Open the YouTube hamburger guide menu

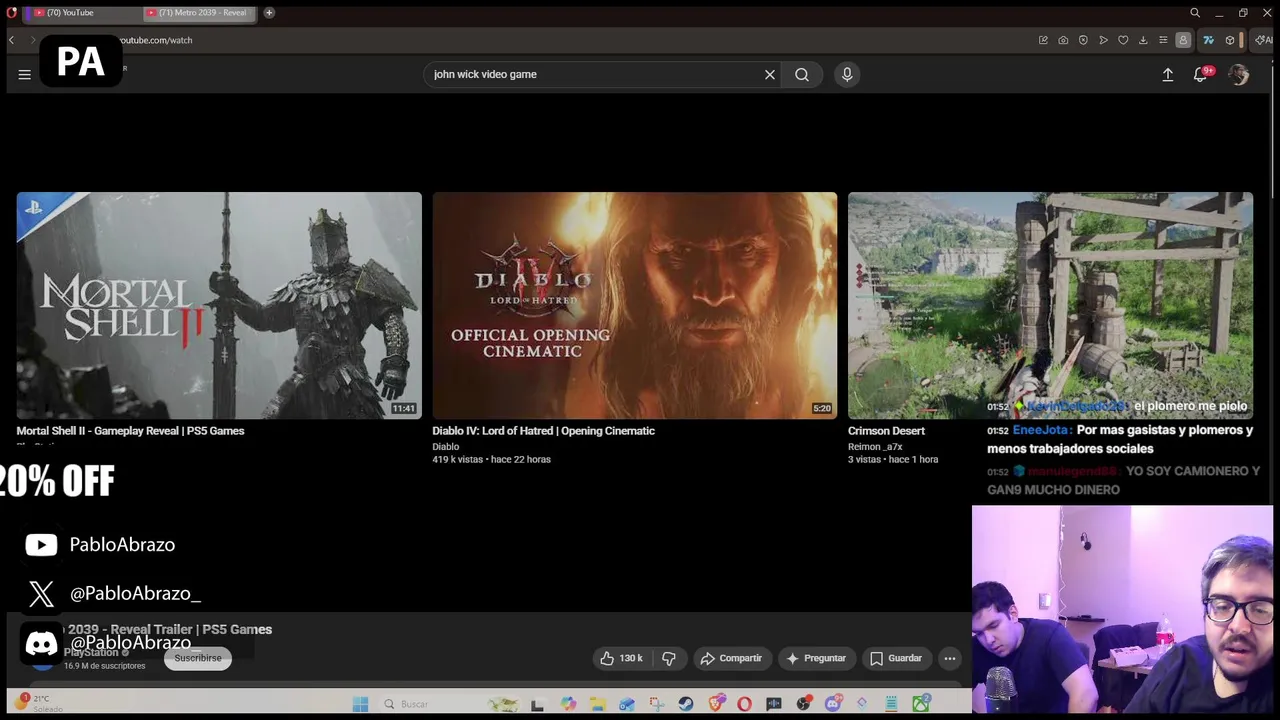tap(24, 74)
